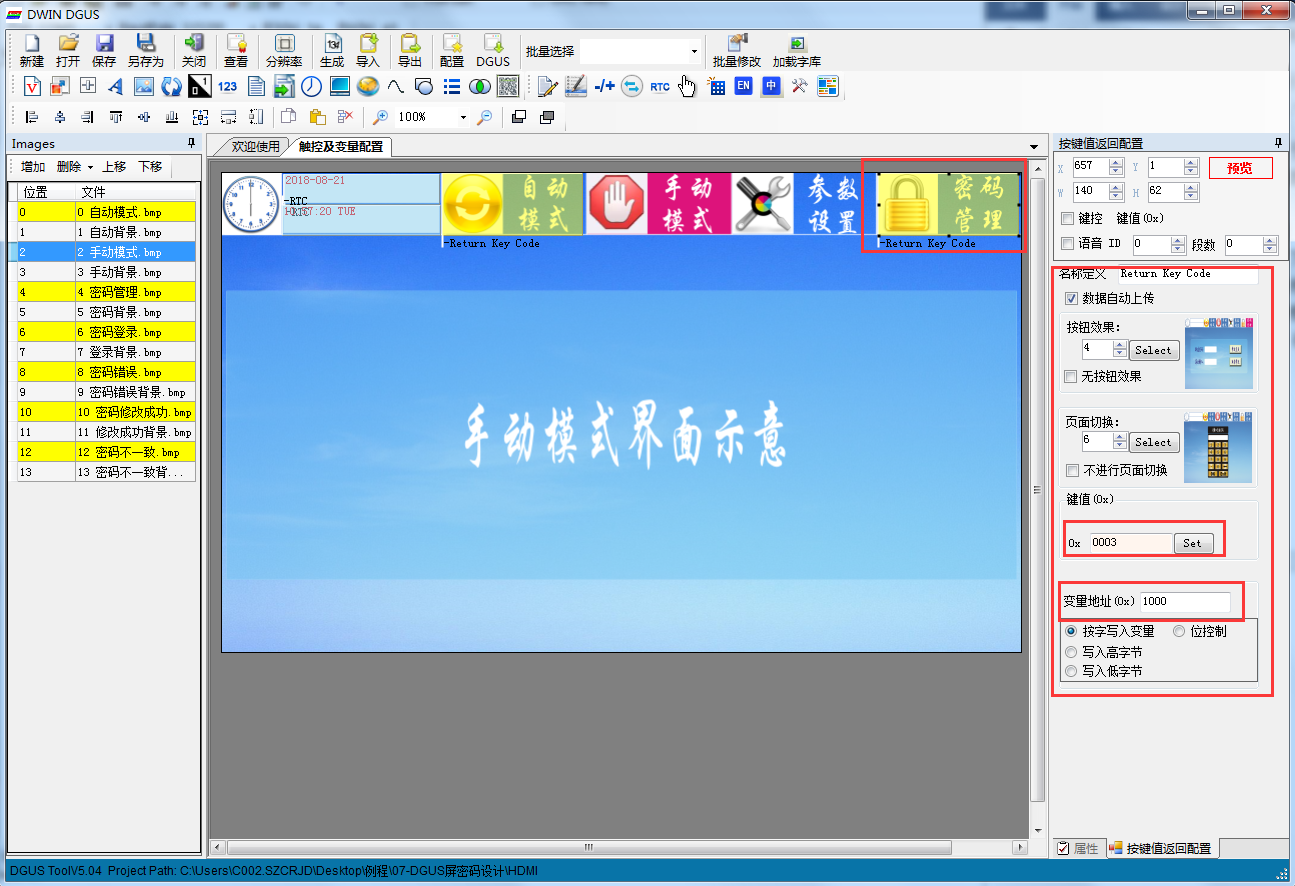Image resolution: width=1295 pixels, height=886 pixels.
Task: Select image row '4 密码管理.bmp'
Action: [x=107, y=292]
